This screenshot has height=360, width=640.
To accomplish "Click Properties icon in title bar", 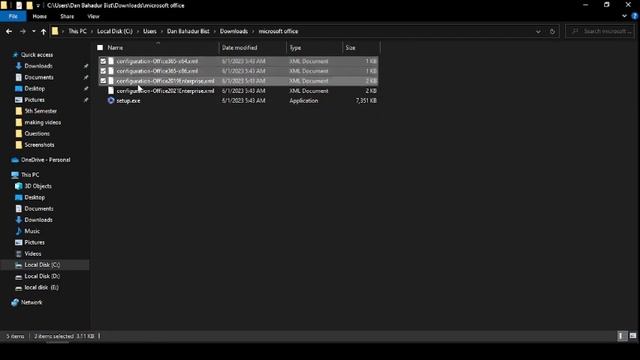I will point(19,6).
